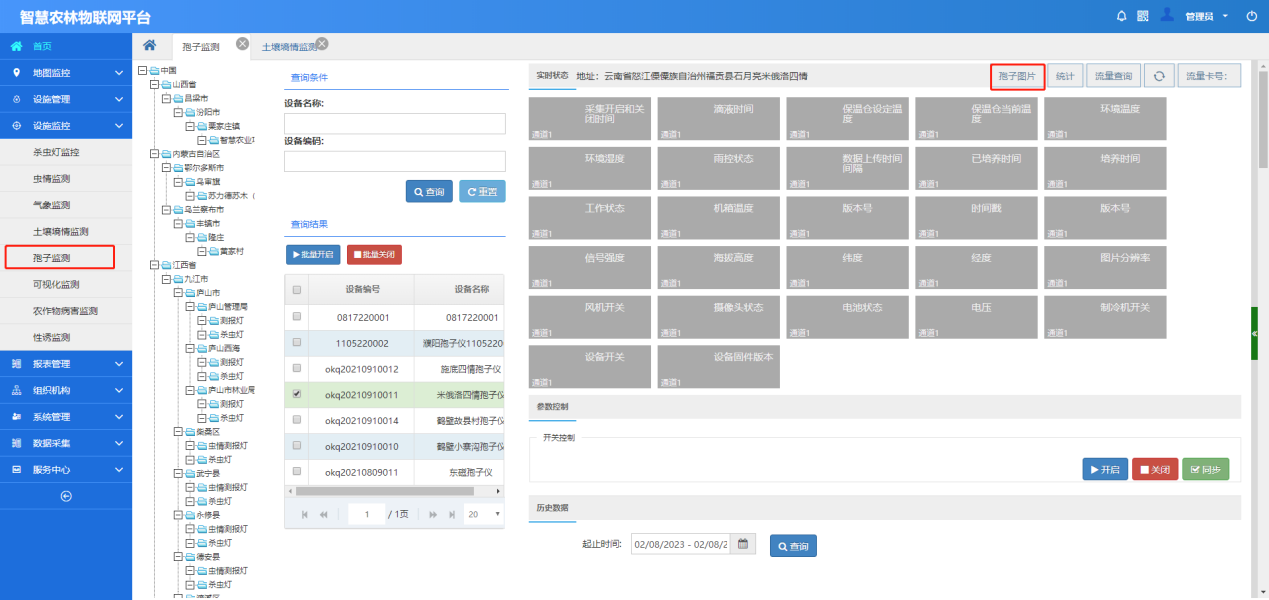
Task: Uncheck the okq20210910011 row checkbox
Action: click(297, 394)
